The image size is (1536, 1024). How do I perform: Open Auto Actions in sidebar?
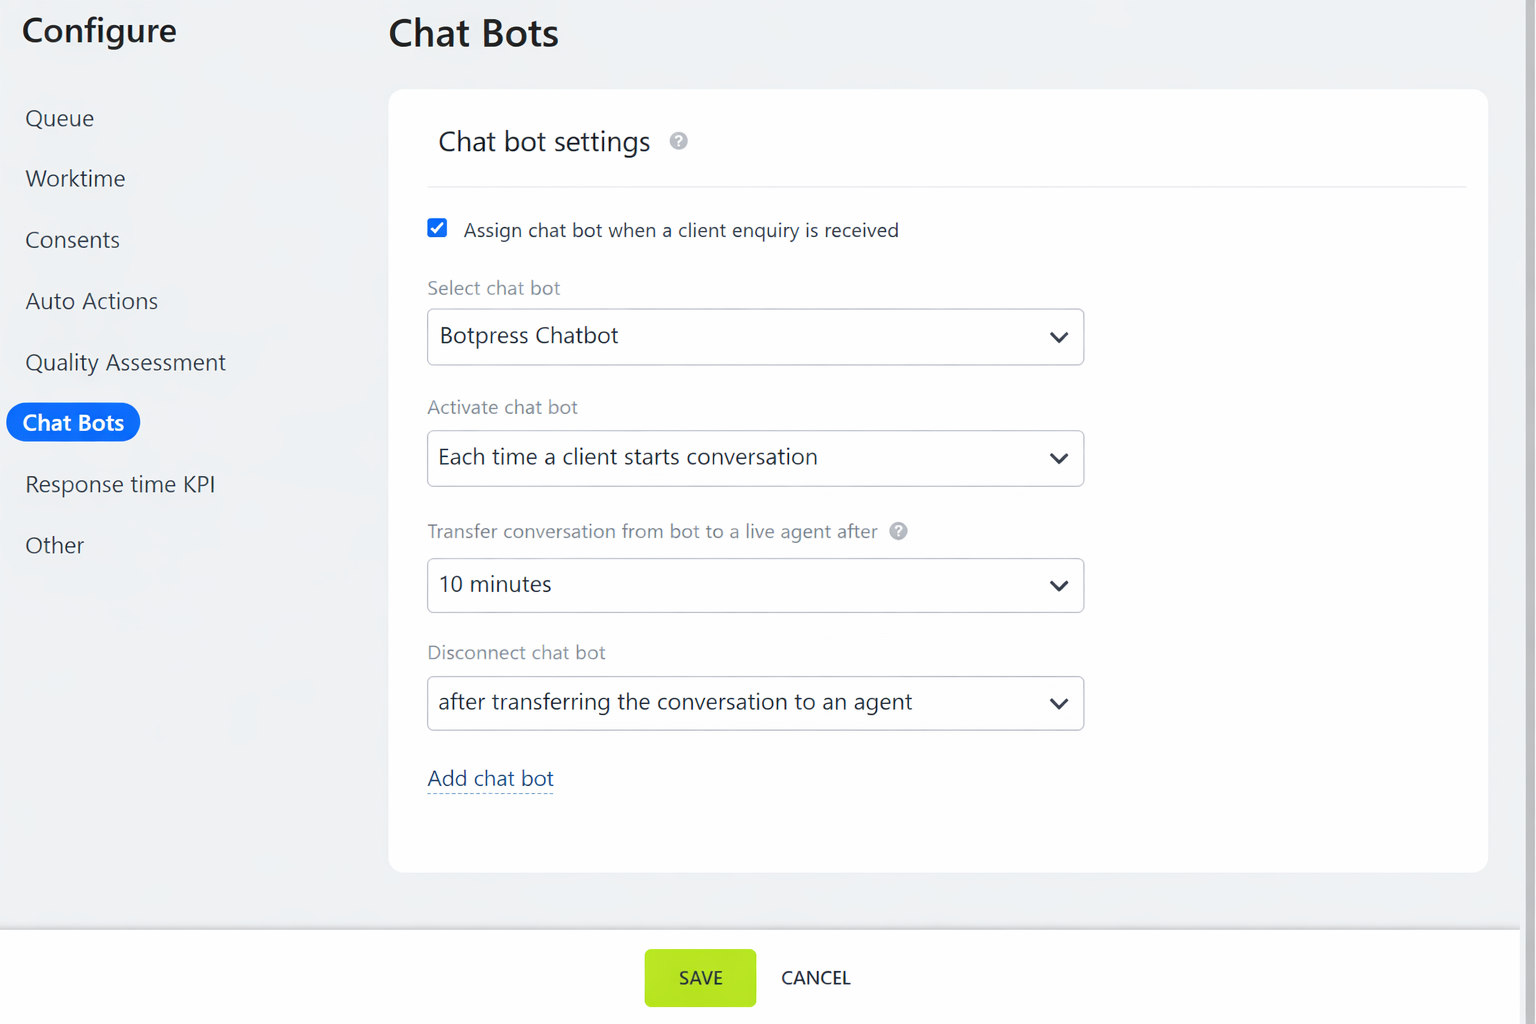pyautogui.click(x=92, y=301)
